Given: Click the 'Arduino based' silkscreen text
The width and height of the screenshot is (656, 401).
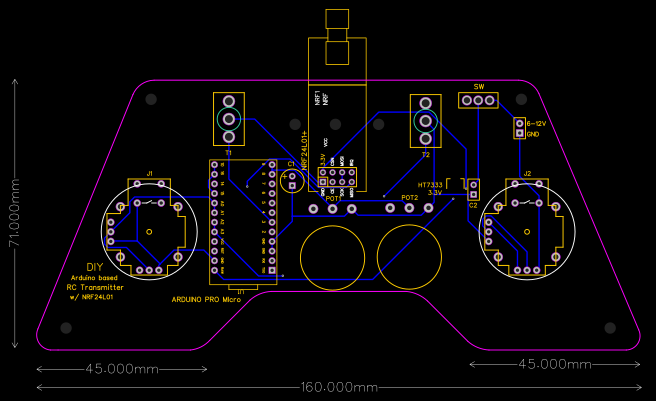Looking at the screenshot, I should click(x=94, y=278).
